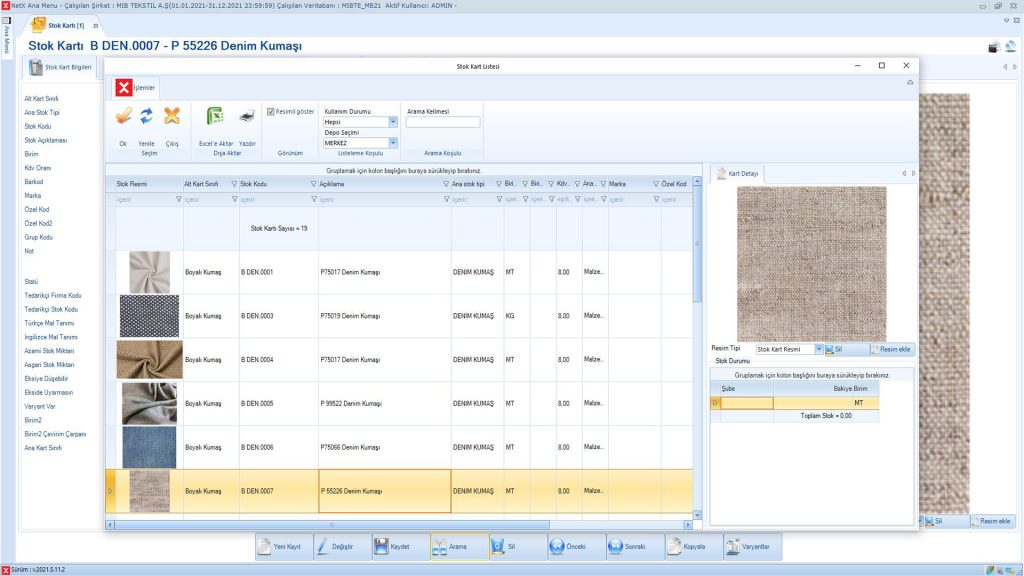Select the B DEN.0003 stock row thumbnail
Image resolution: width=1024 pixels, height=576 pixels.
[149, 316]
